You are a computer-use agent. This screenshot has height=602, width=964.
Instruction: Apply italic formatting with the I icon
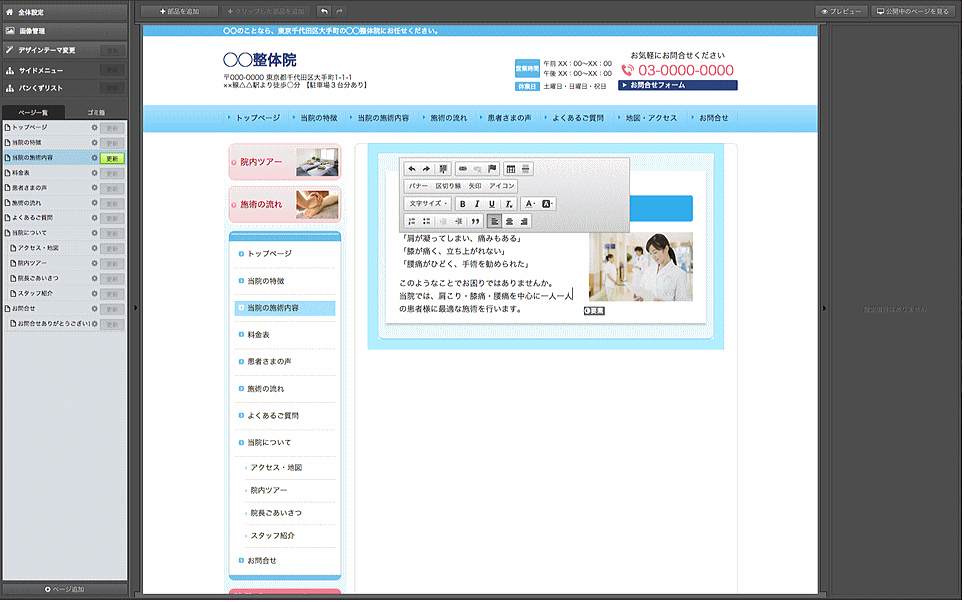(477, 204)
